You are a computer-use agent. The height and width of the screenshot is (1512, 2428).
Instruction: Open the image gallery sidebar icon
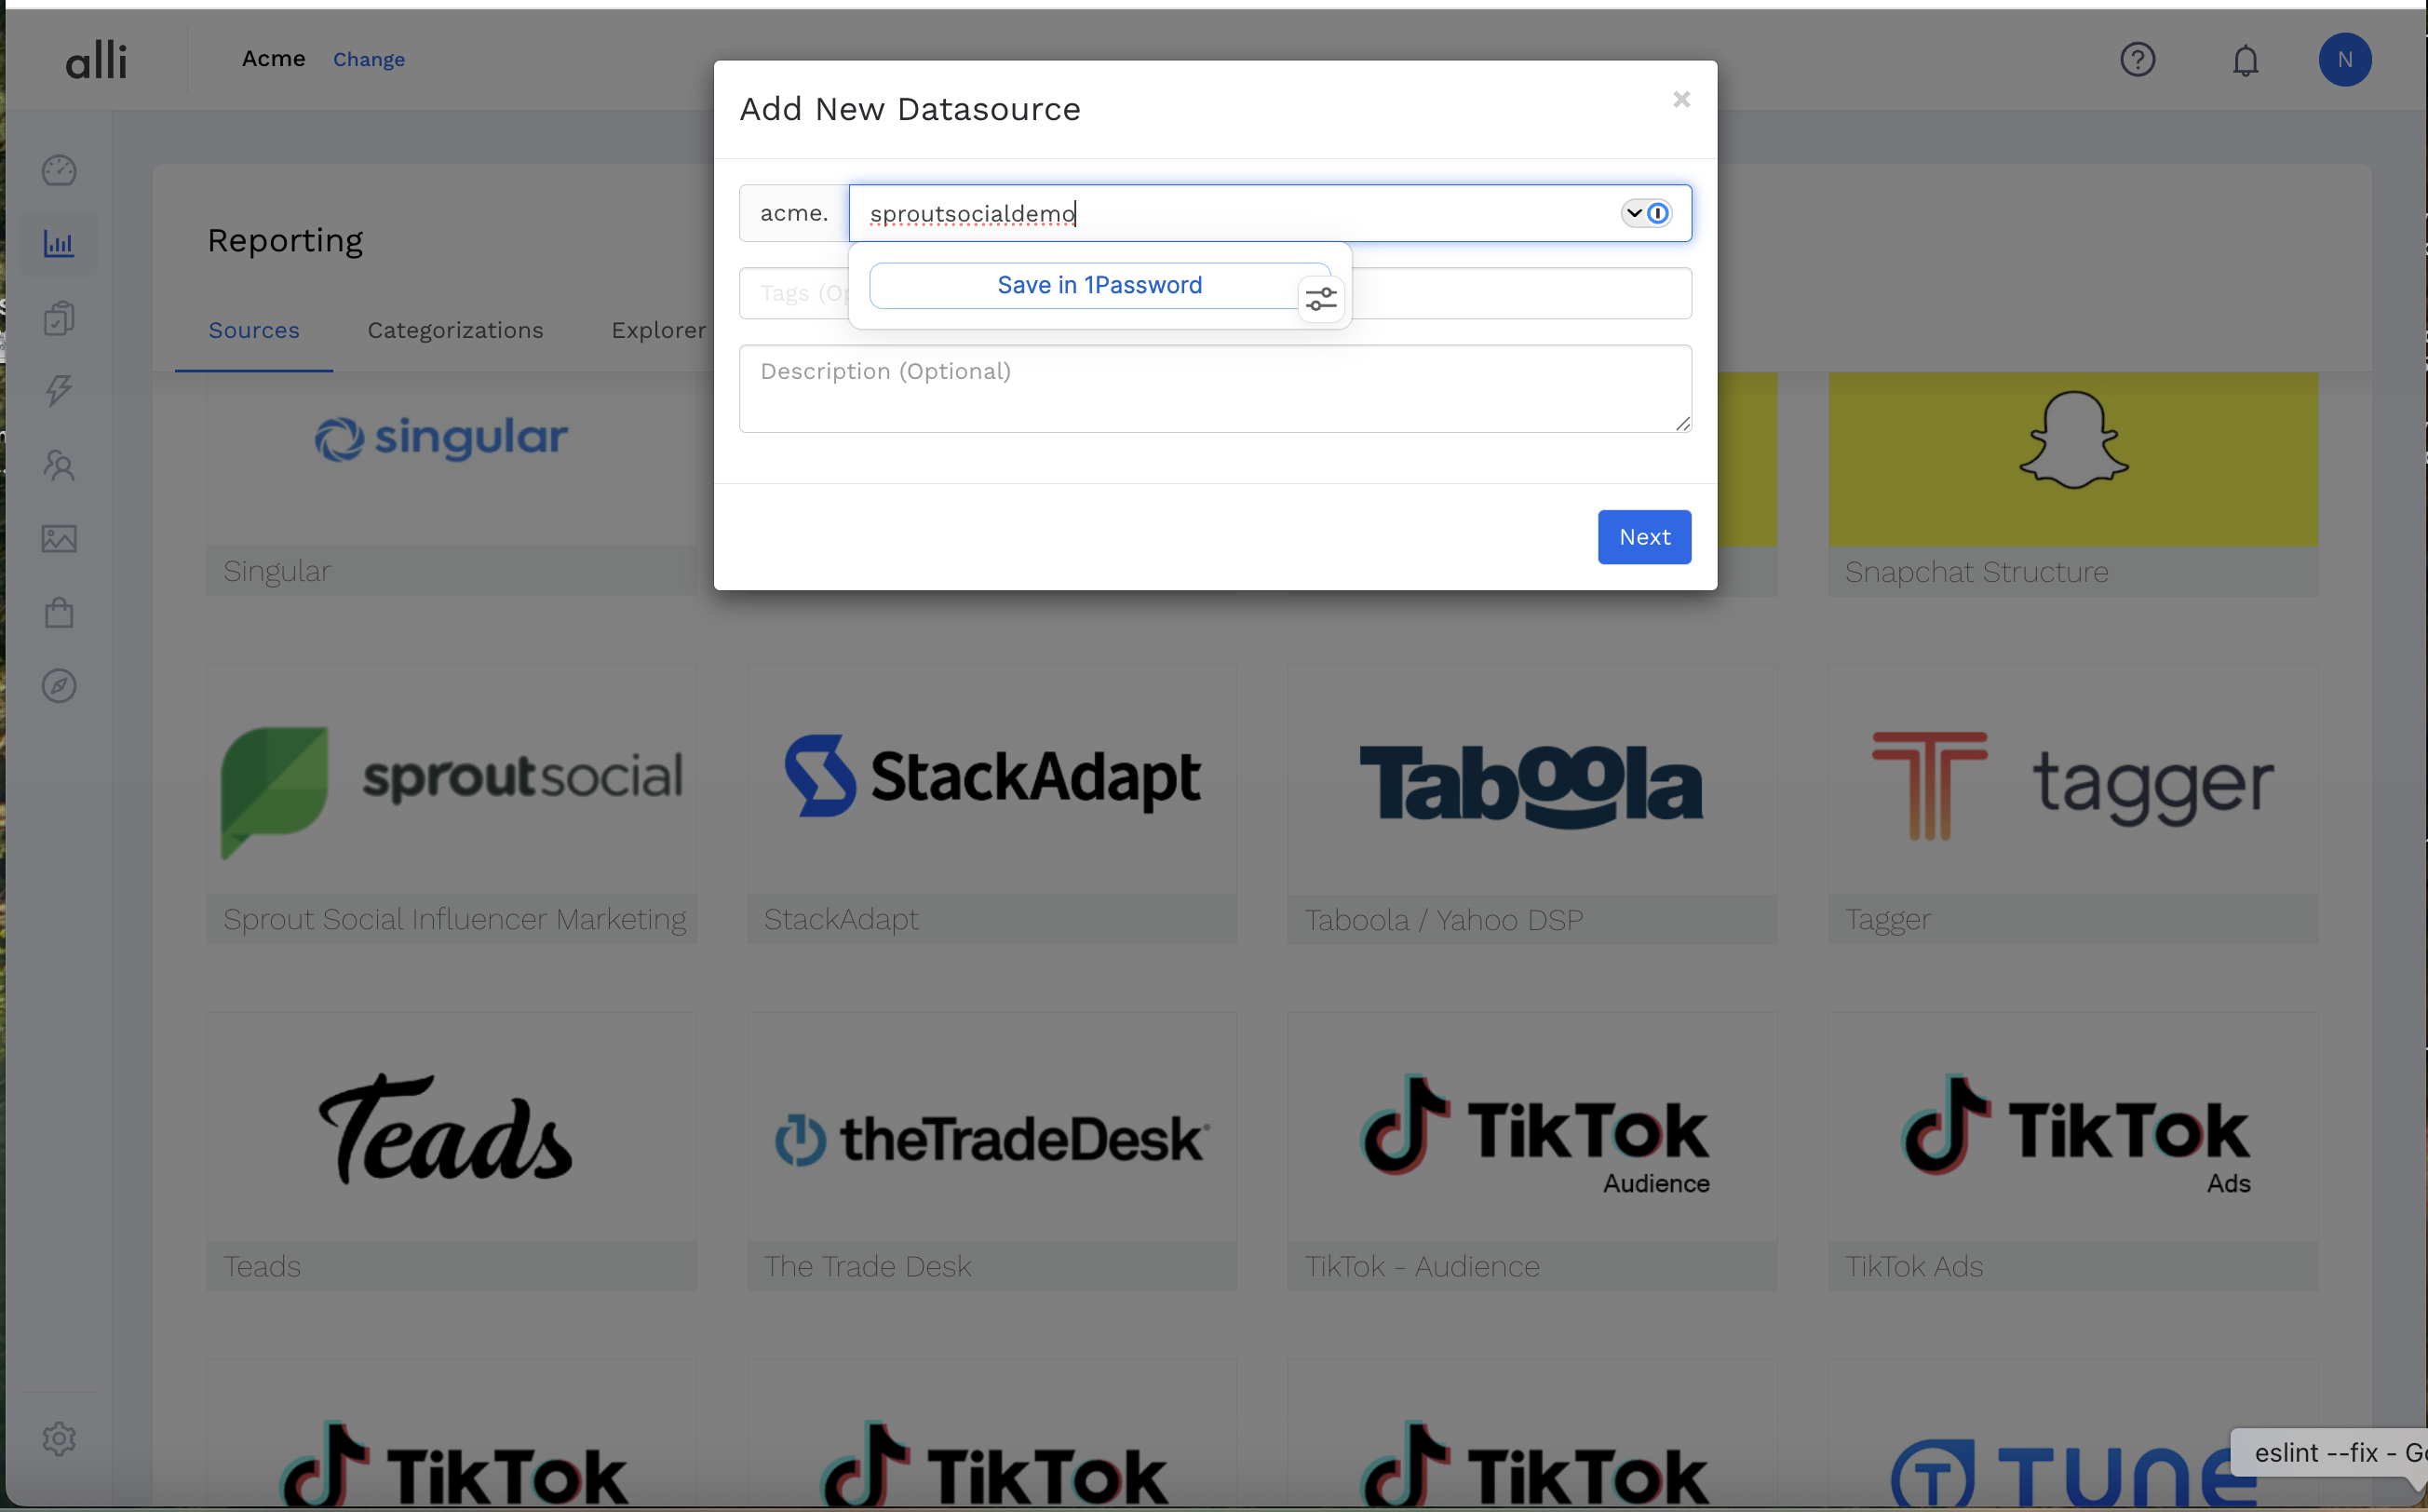pos(59,539)
